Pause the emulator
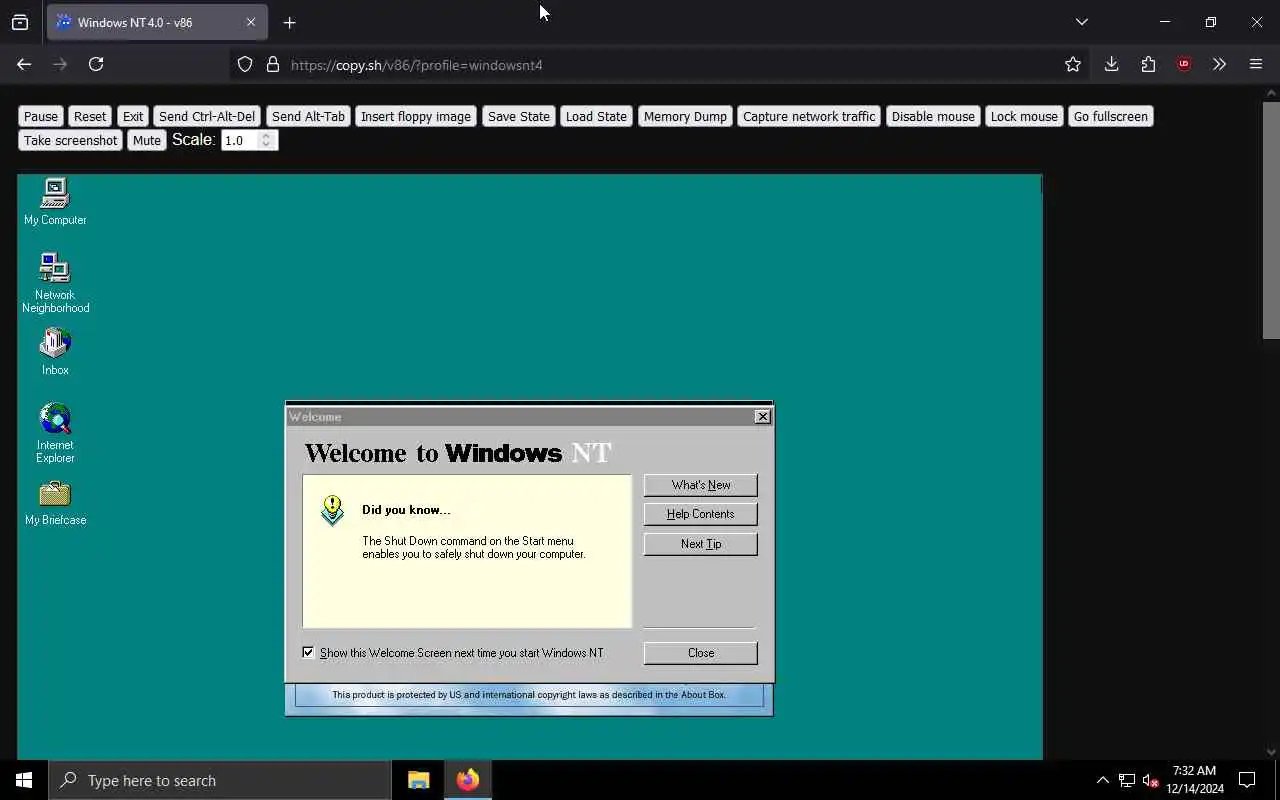The image size is (1280, 800). tap(41, 116)
